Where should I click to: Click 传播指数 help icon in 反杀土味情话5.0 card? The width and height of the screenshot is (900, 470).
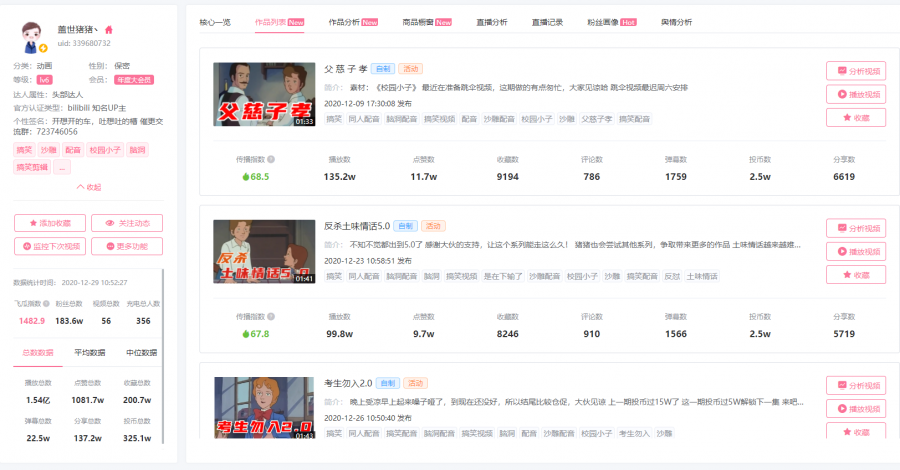(x=271, y=317)
